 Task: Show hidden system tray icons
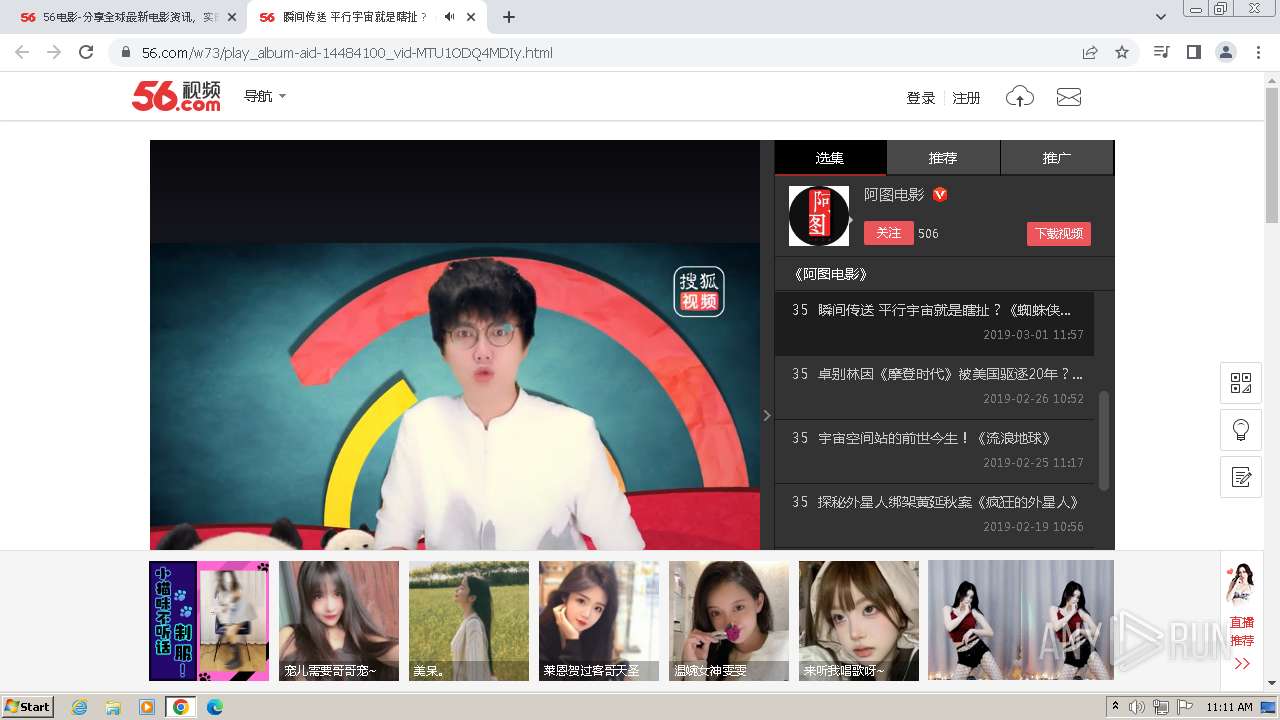click(1115, 707)
